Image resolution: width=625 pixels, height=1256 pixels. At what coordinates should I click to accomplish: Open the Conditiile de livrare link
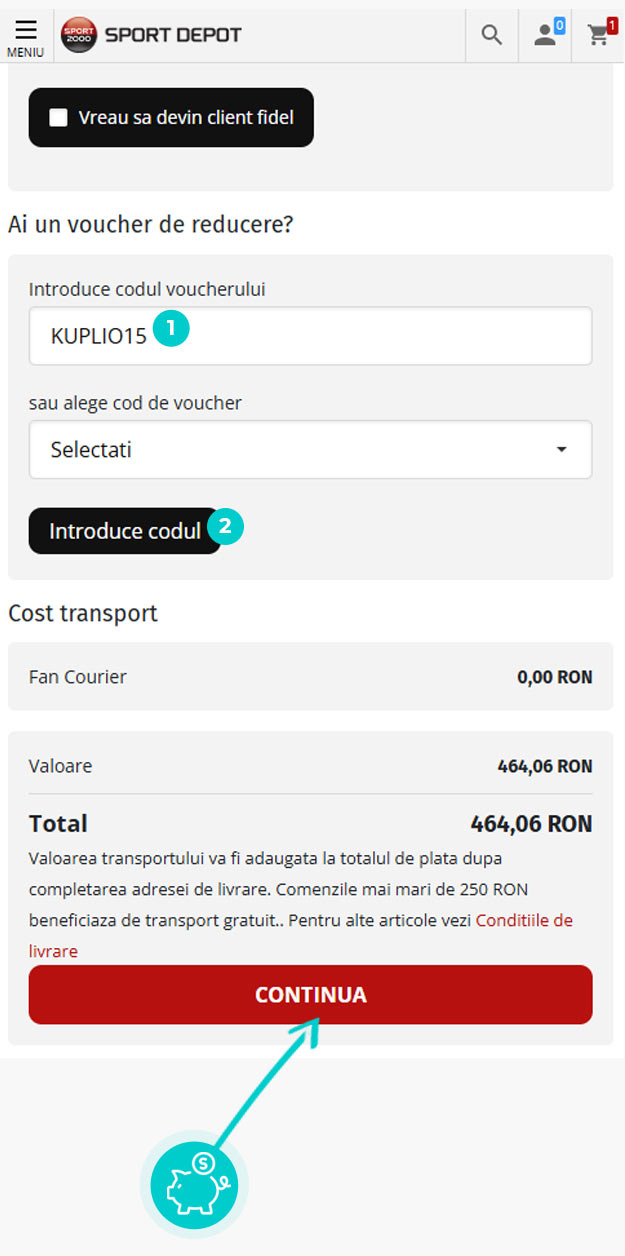tap(523, 920)
